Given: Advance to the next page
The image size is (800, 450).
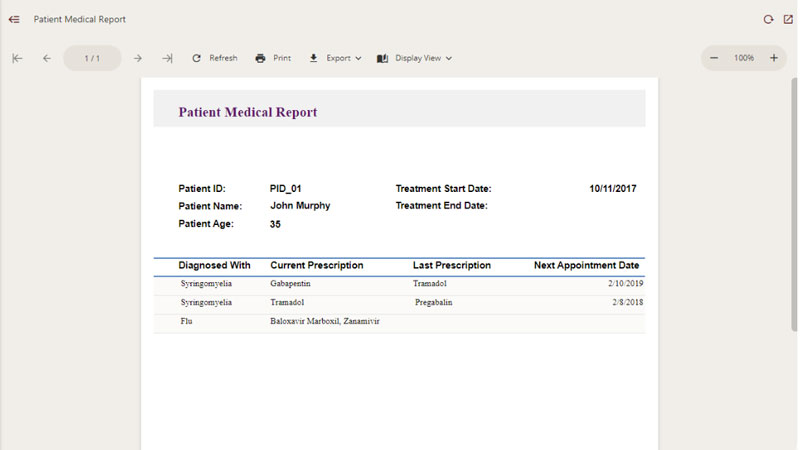Looking at the screenshot, I should [x=138, y=58].
